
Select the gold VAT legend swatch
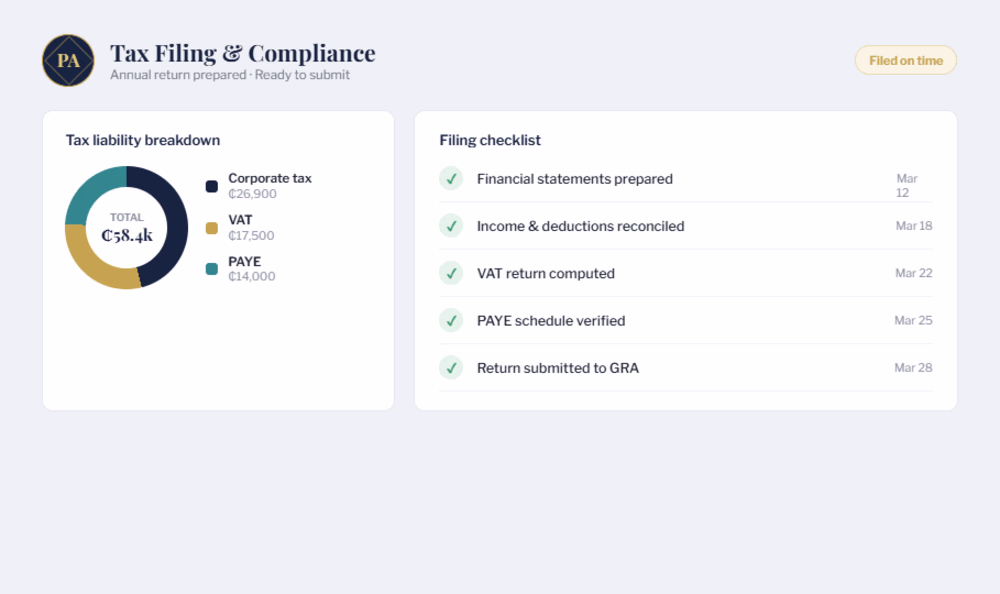pyautogui.click(x=212, y=228)
